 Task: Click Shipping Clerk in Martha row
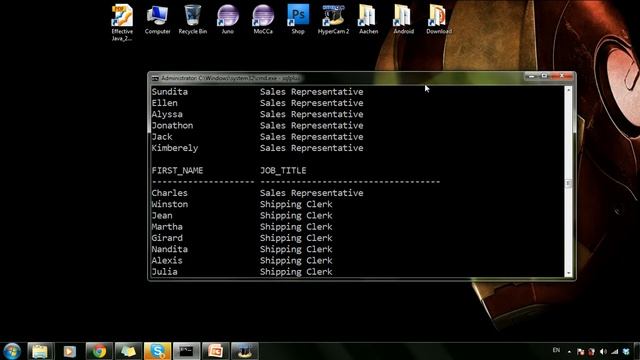tap(296, 227)
